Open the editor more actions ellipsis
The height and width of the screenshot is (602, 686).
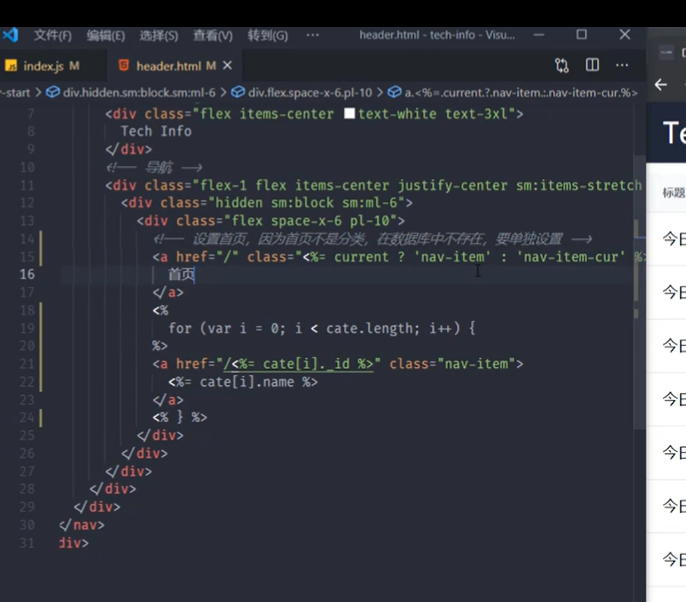(x=622, y=65)
